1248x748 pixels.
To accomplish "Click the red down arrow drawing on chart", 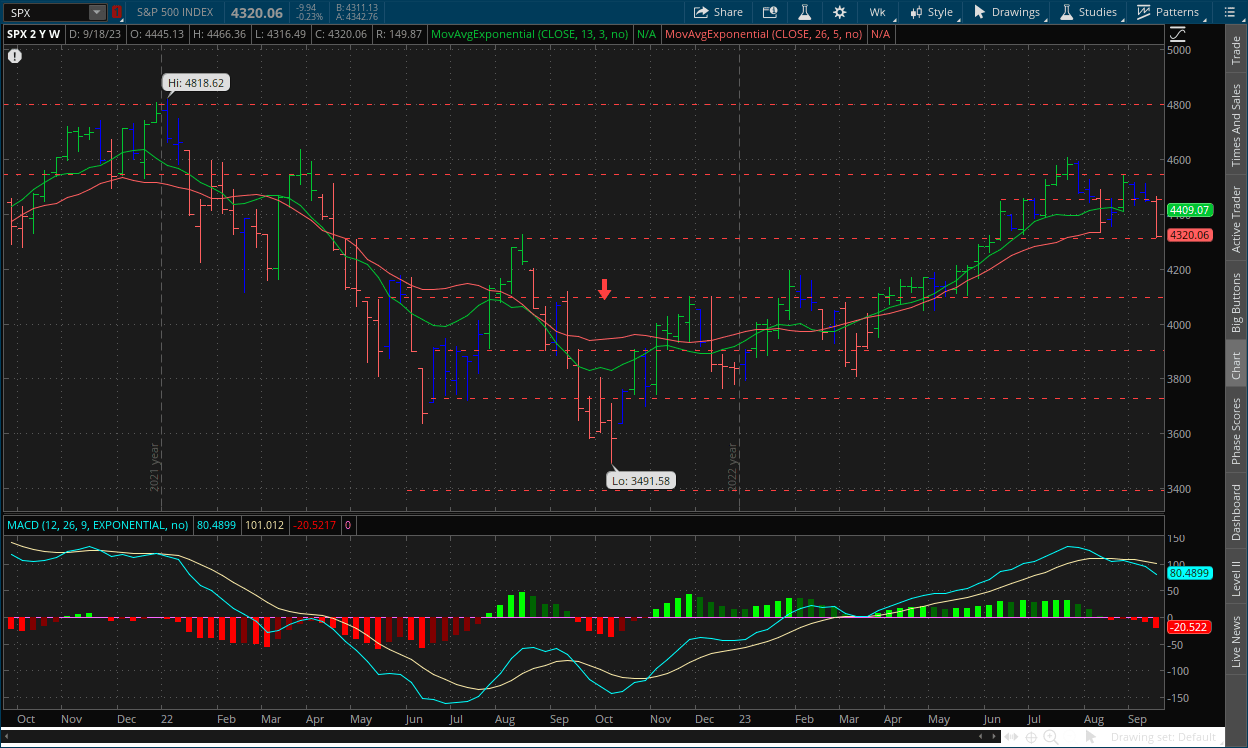I will tap(605, 289).
